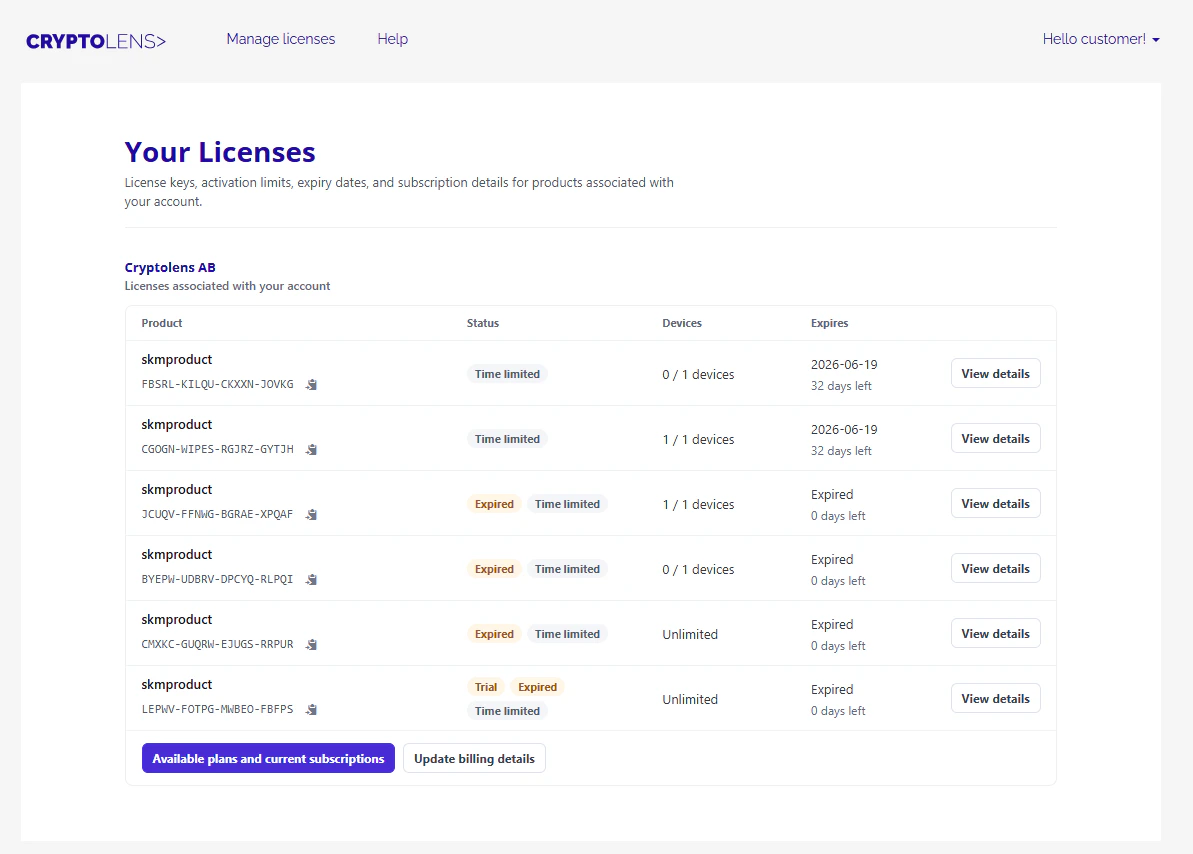Select license key text CGOGN-WIPES-RGJRZ-GYTJH
The image size is (1193, 854).
(x=218, y=449)
